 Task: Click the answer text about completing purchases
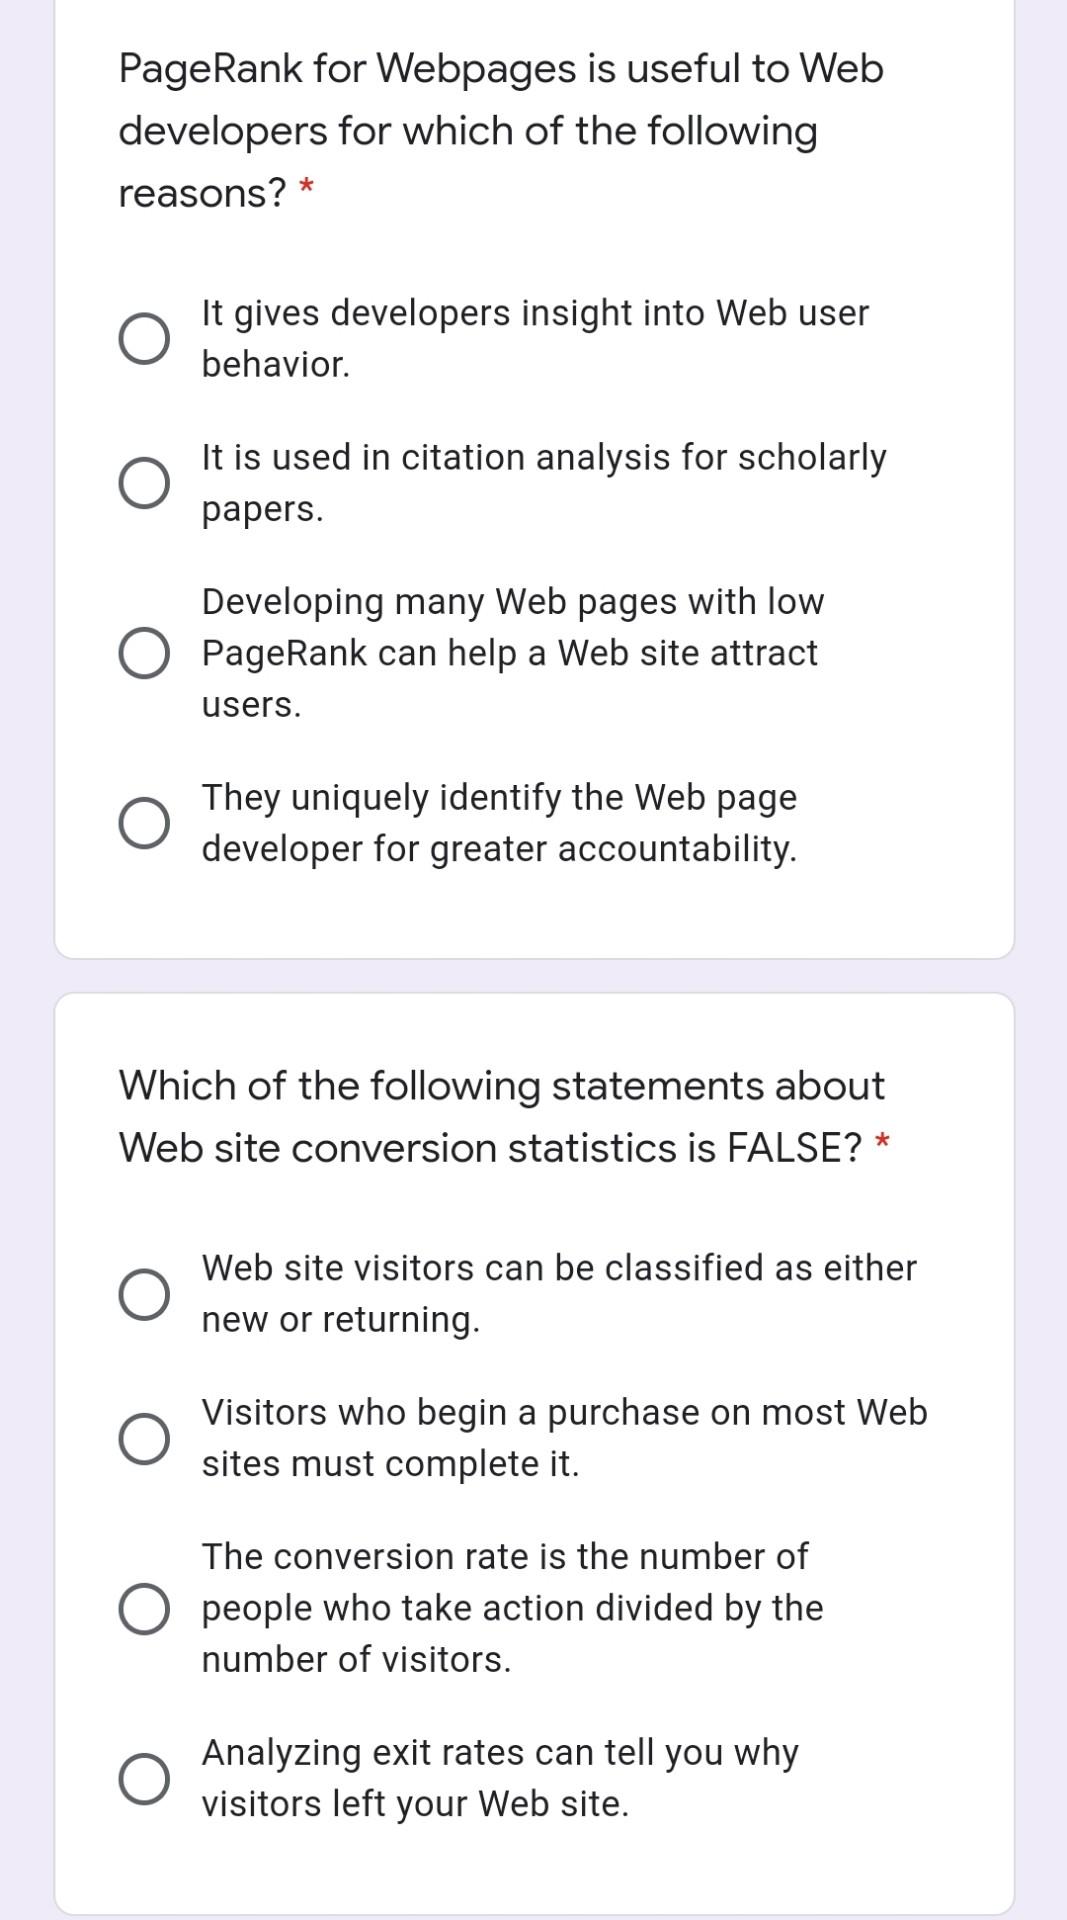564,1437
